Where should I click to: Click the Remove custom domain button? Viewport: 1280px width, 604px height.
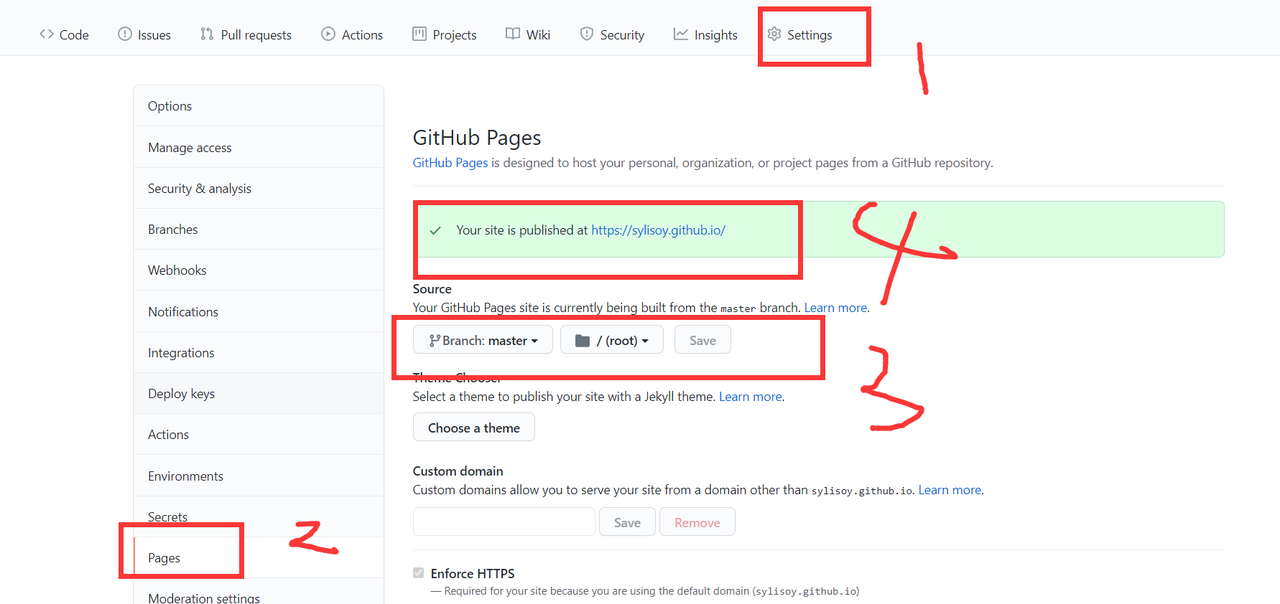coord(698,522)
